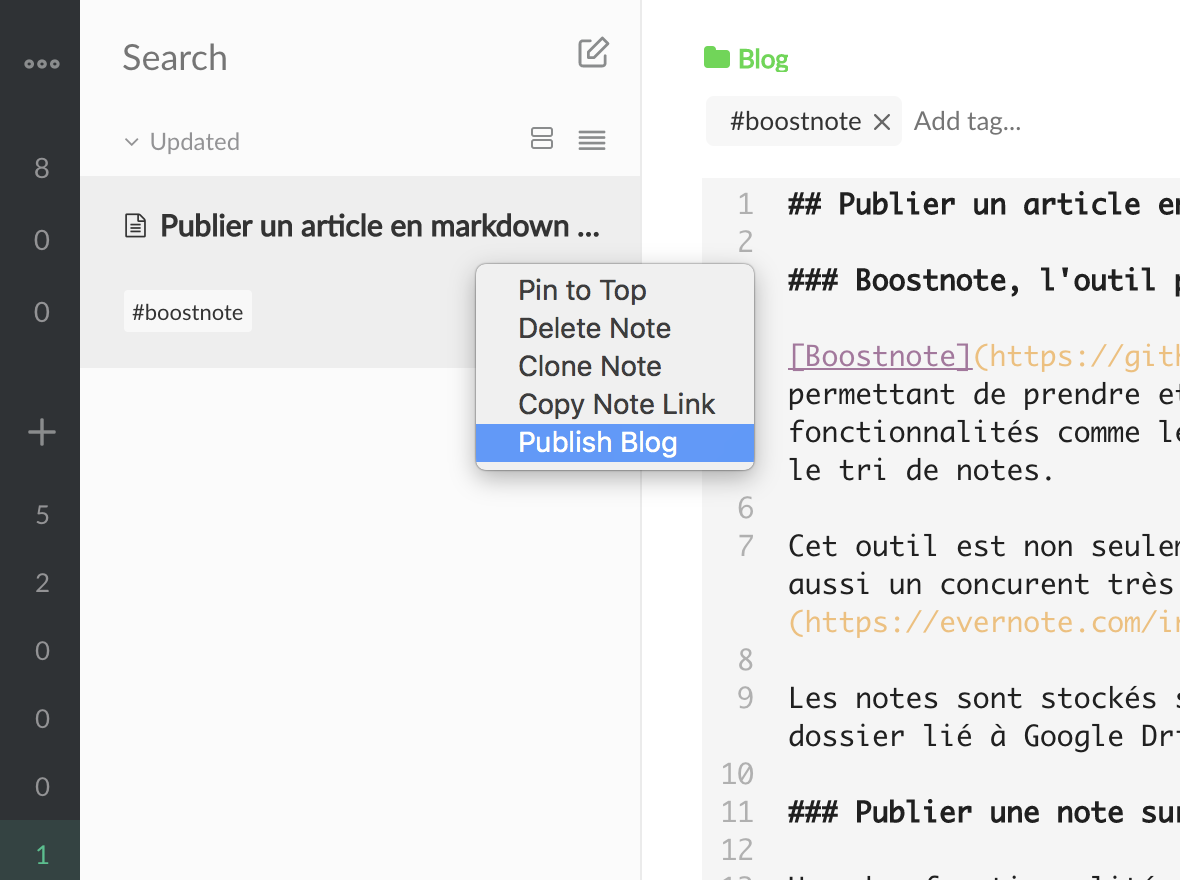Click the plus icon in the dark sidebar

pyautogui.click(x=41, y=433)
